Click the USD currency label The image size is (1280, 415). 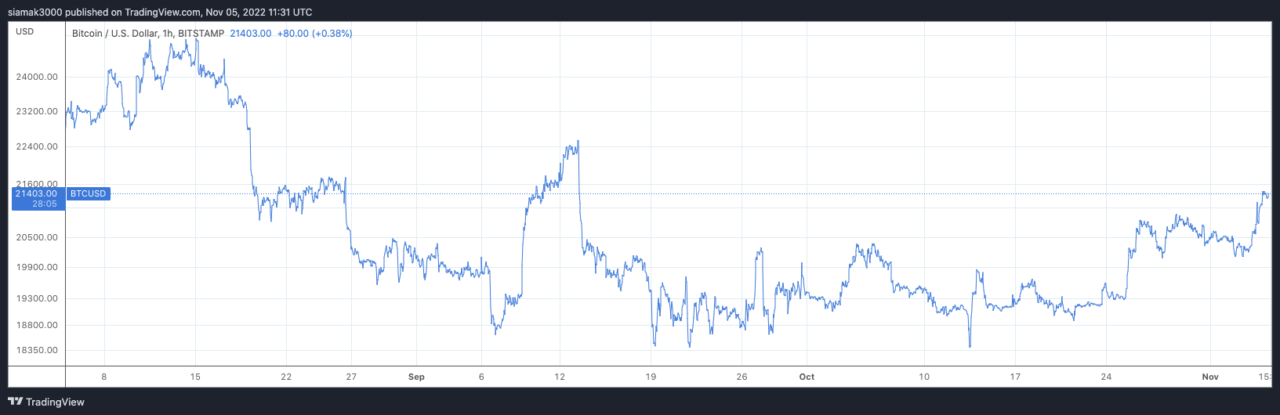[x=23, y=32]
